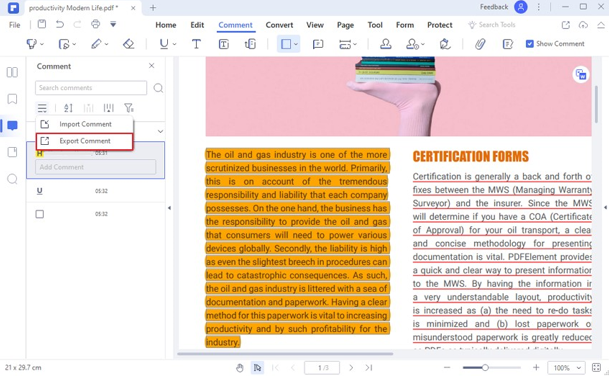
Task: Undo the last action
Action: pyautogui.click(x=60, y=24)
